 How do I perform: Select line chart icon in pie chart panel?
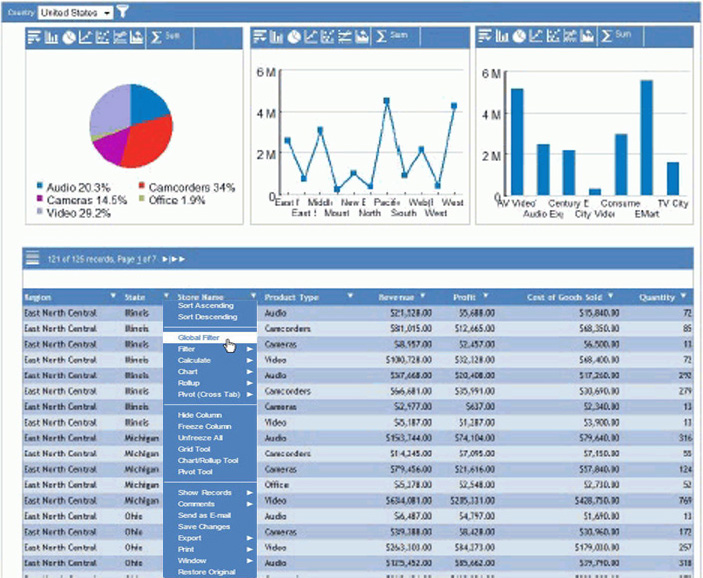pos(85,37)
